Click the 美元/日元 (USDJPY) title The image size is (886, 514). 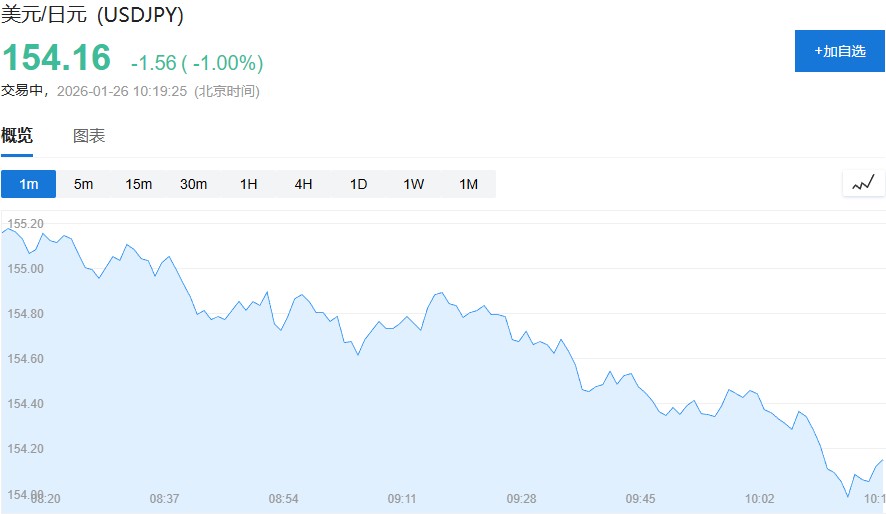92,16
